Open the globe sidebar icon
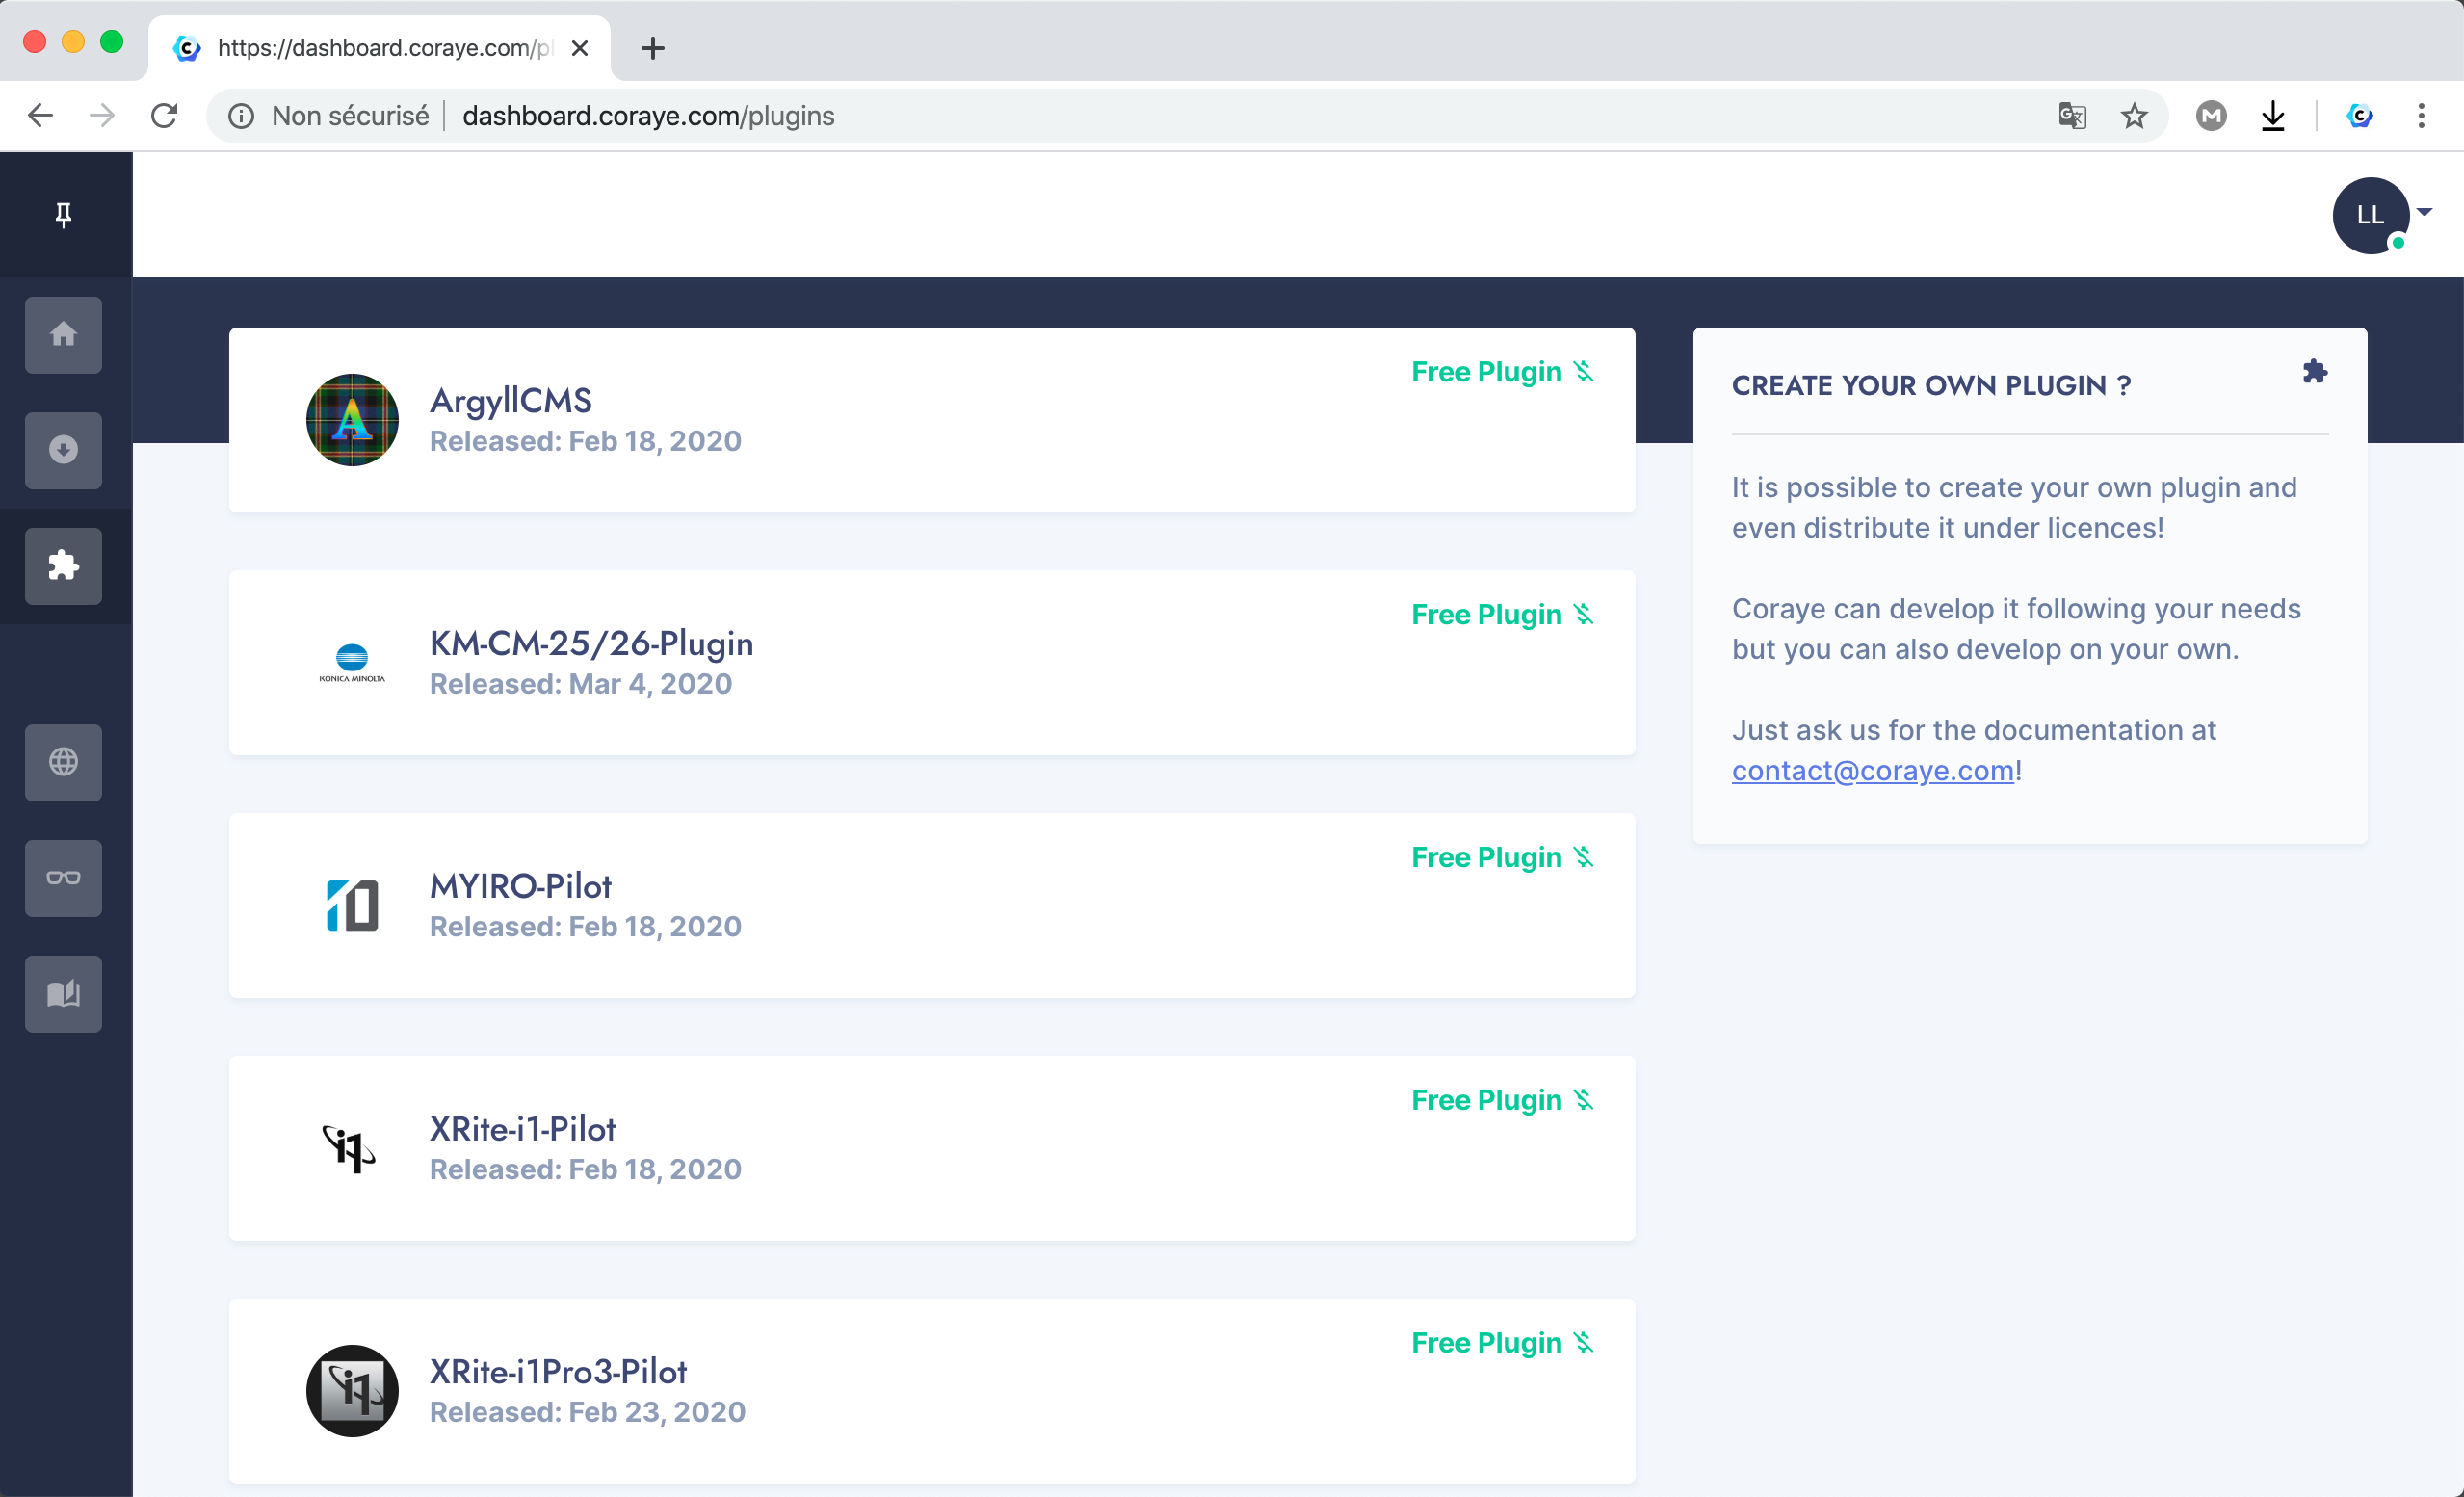Screen dimensions: 2464x1497 tap(63, 762)
